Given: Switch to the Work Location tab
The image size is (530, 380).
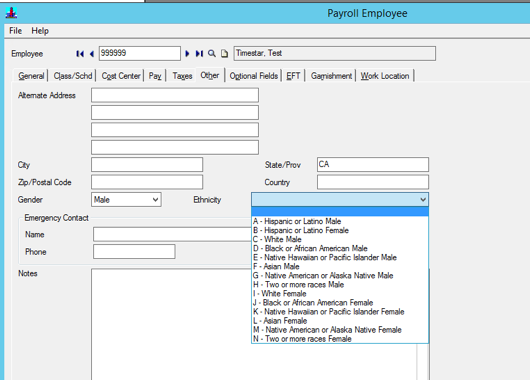Looking at the screenshot, I should click(385, 76).
